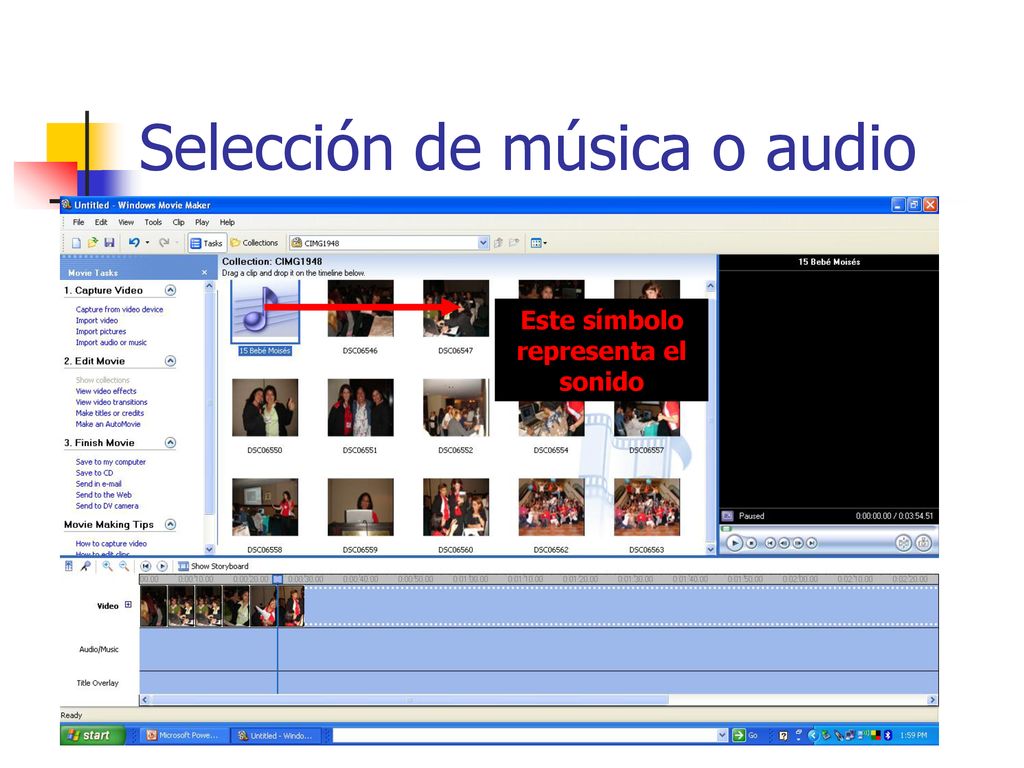
Task: Click View video transitions link
Action: click(111, 402)
